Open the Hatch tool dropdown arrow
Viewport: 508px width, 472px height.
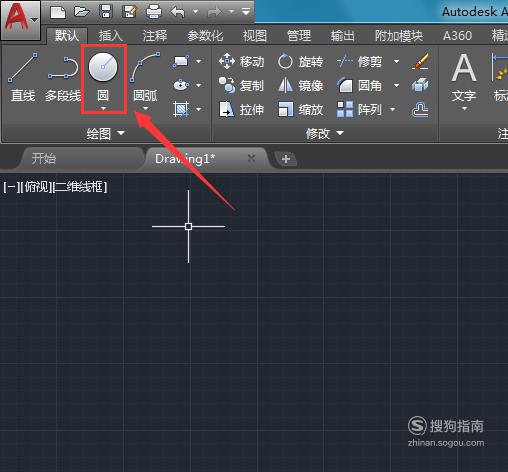[199, 109]
